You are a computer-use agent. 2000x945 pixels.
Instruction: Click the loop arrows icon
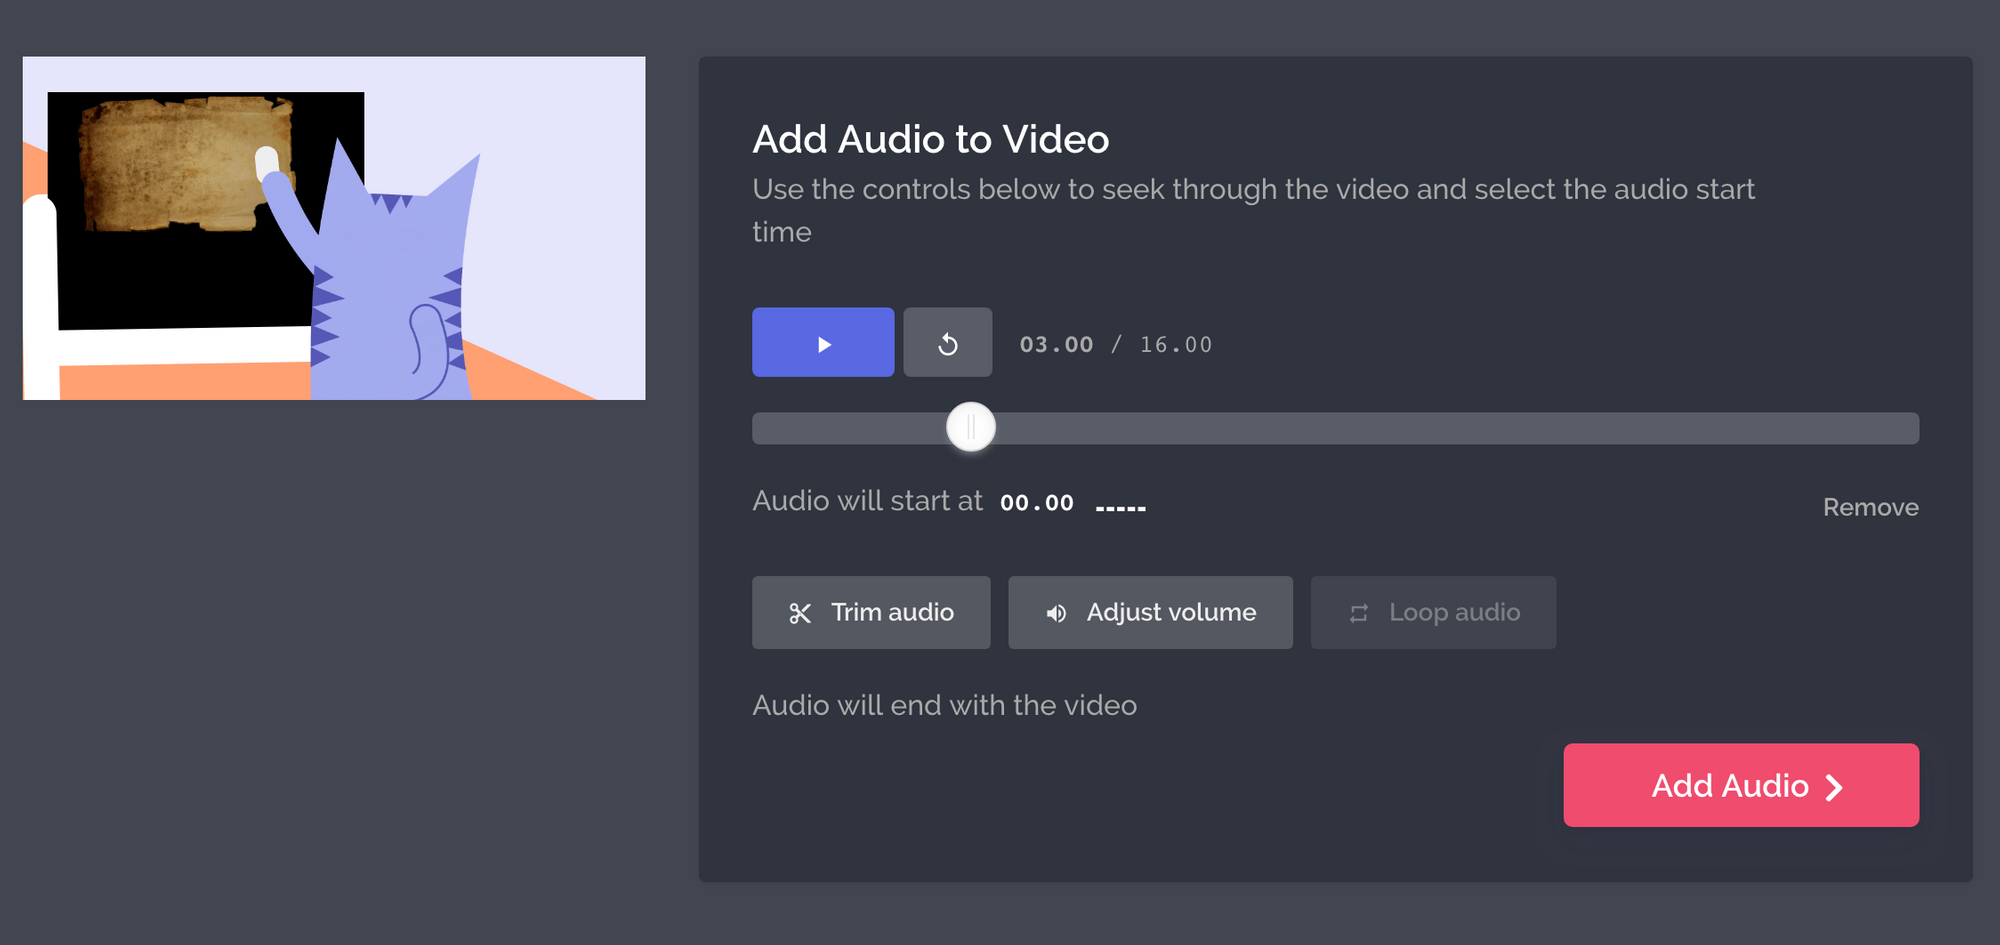tap(1358, 613)
